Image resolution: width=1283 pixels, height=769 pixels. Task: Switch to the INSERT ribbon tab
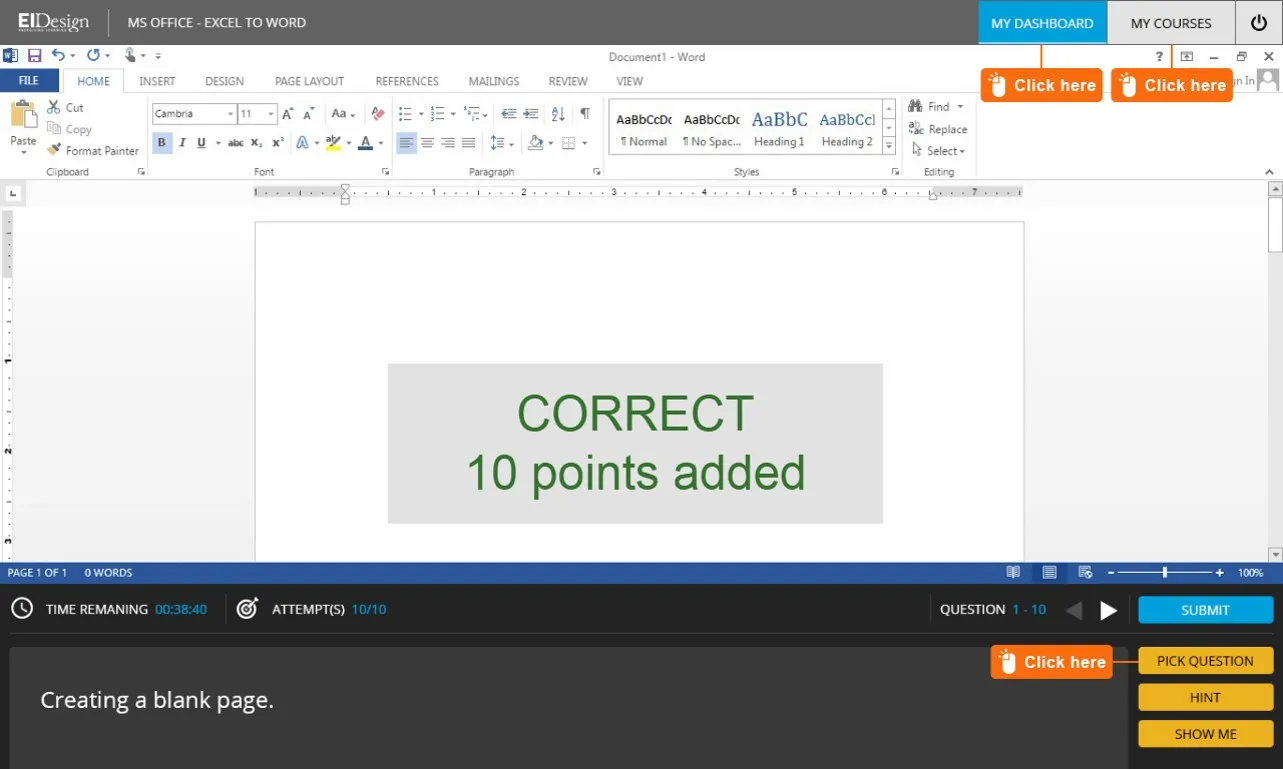click(156, 81)
